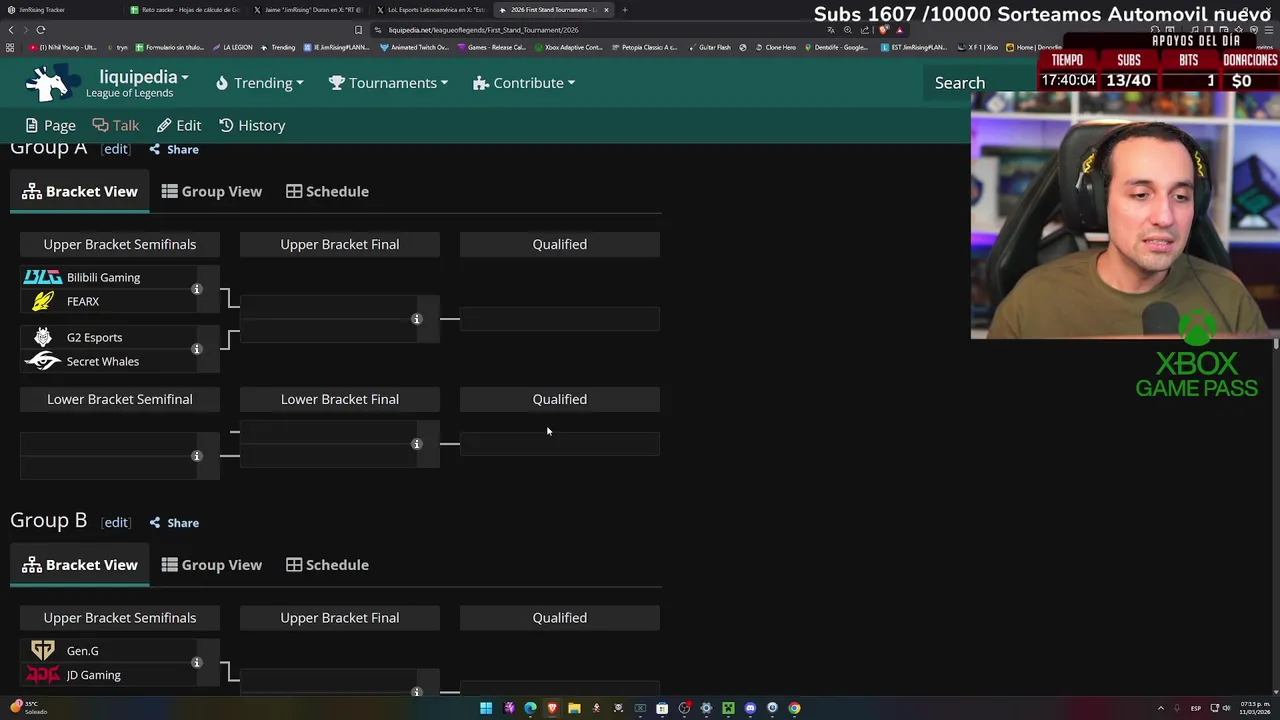This screenshot has height=720, width=1280.
Task: Select Group B Bracket View tab
Action: pos(80,565)
